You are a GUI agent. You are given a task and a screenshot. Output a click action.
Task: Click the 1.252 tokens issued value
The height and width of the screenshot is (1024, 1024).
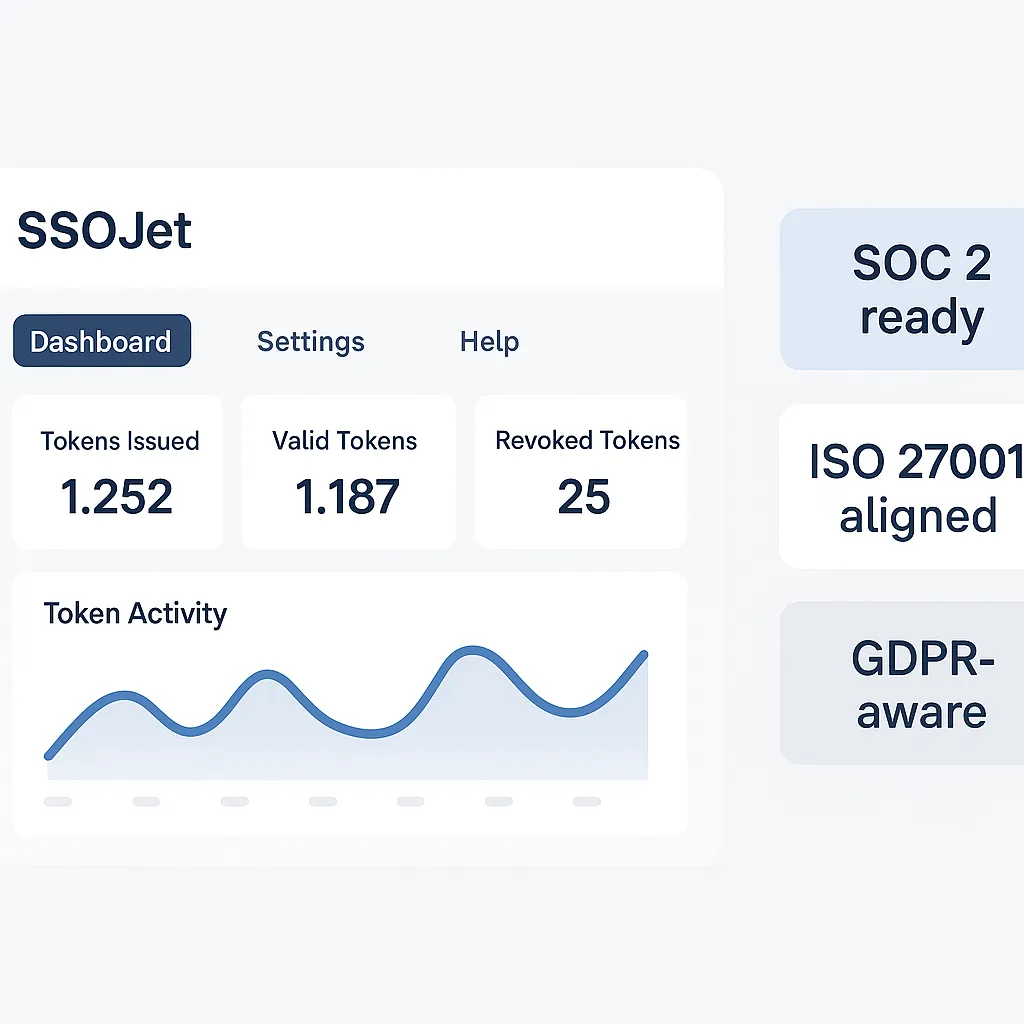(117, 497)
